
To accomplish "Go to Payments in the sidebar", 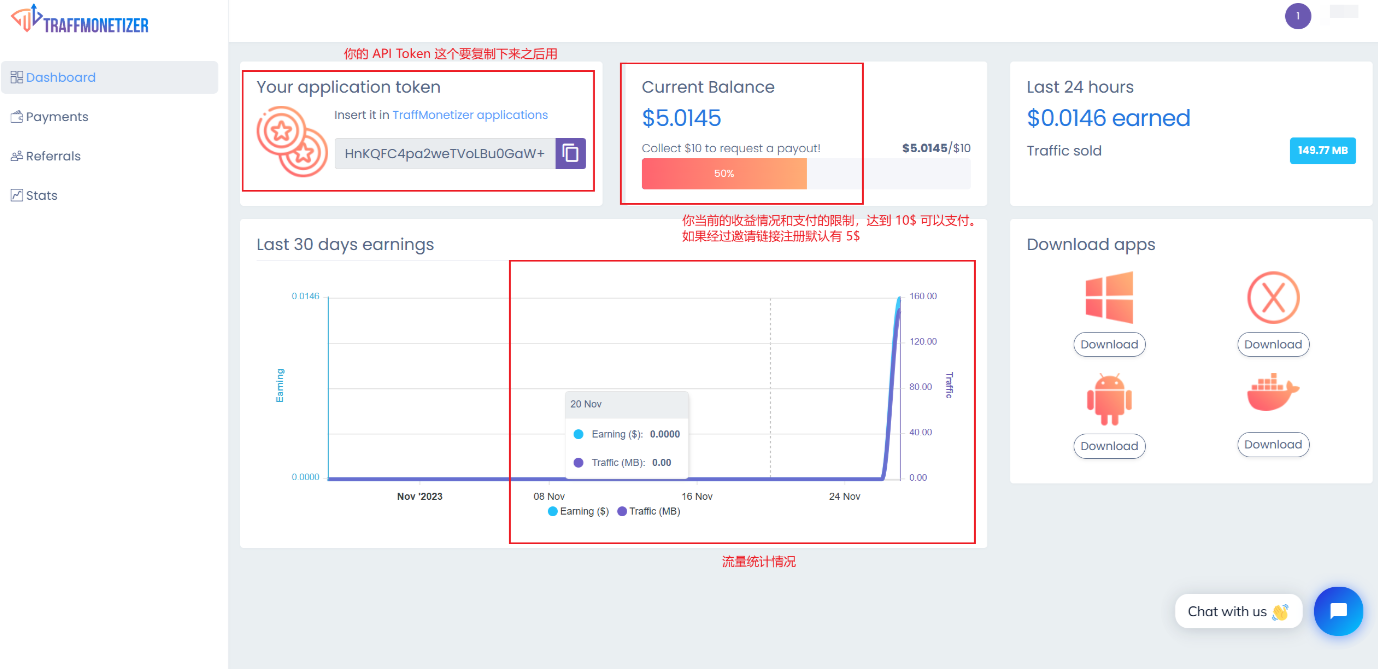I will point(57,117).
